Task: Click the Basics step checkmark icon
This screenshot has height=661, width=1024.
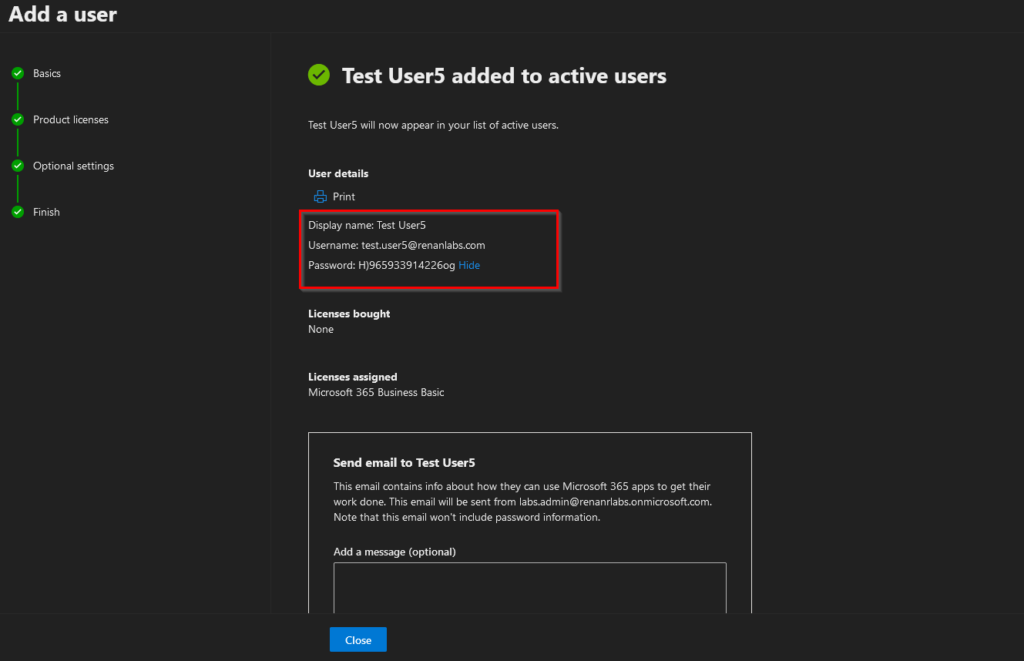Action: point(18,73)
